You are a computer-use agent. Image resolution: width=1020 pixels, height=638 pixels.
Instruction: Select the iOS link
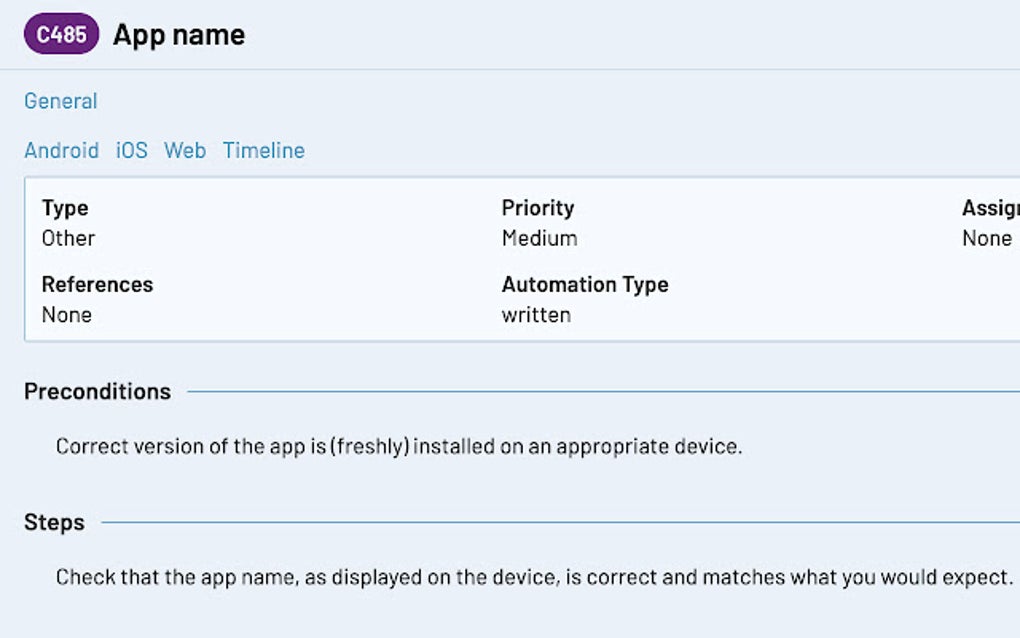131,150
